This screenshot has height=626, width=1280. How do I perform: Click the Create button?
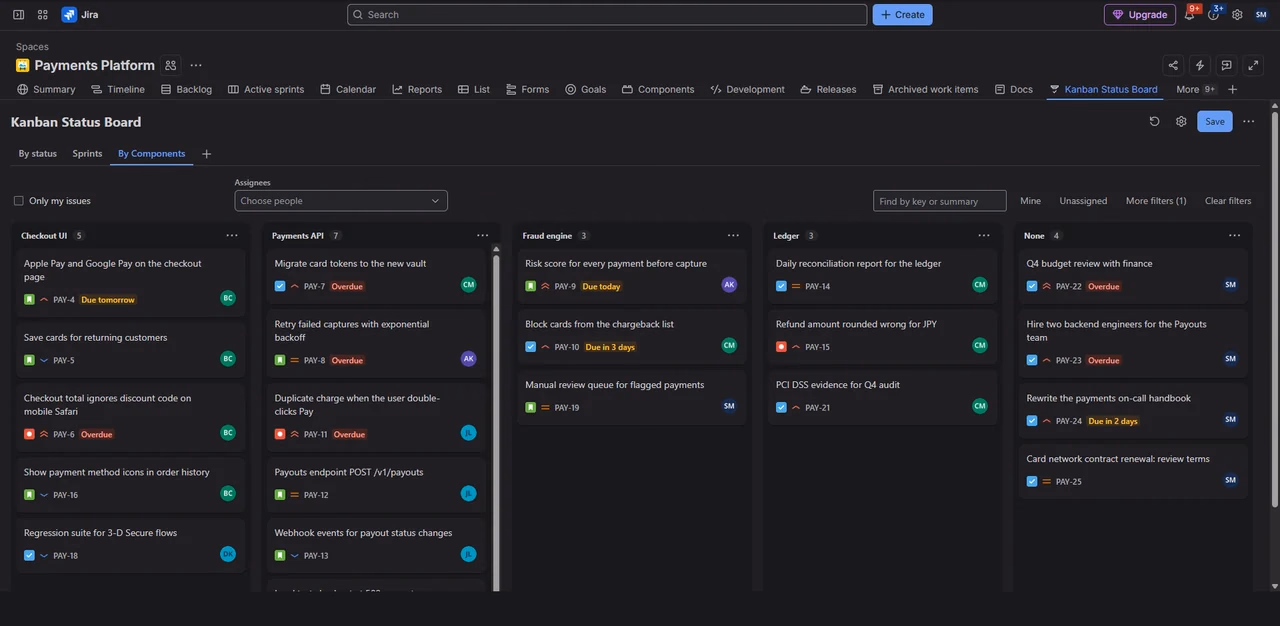click(x=902, y=14)
